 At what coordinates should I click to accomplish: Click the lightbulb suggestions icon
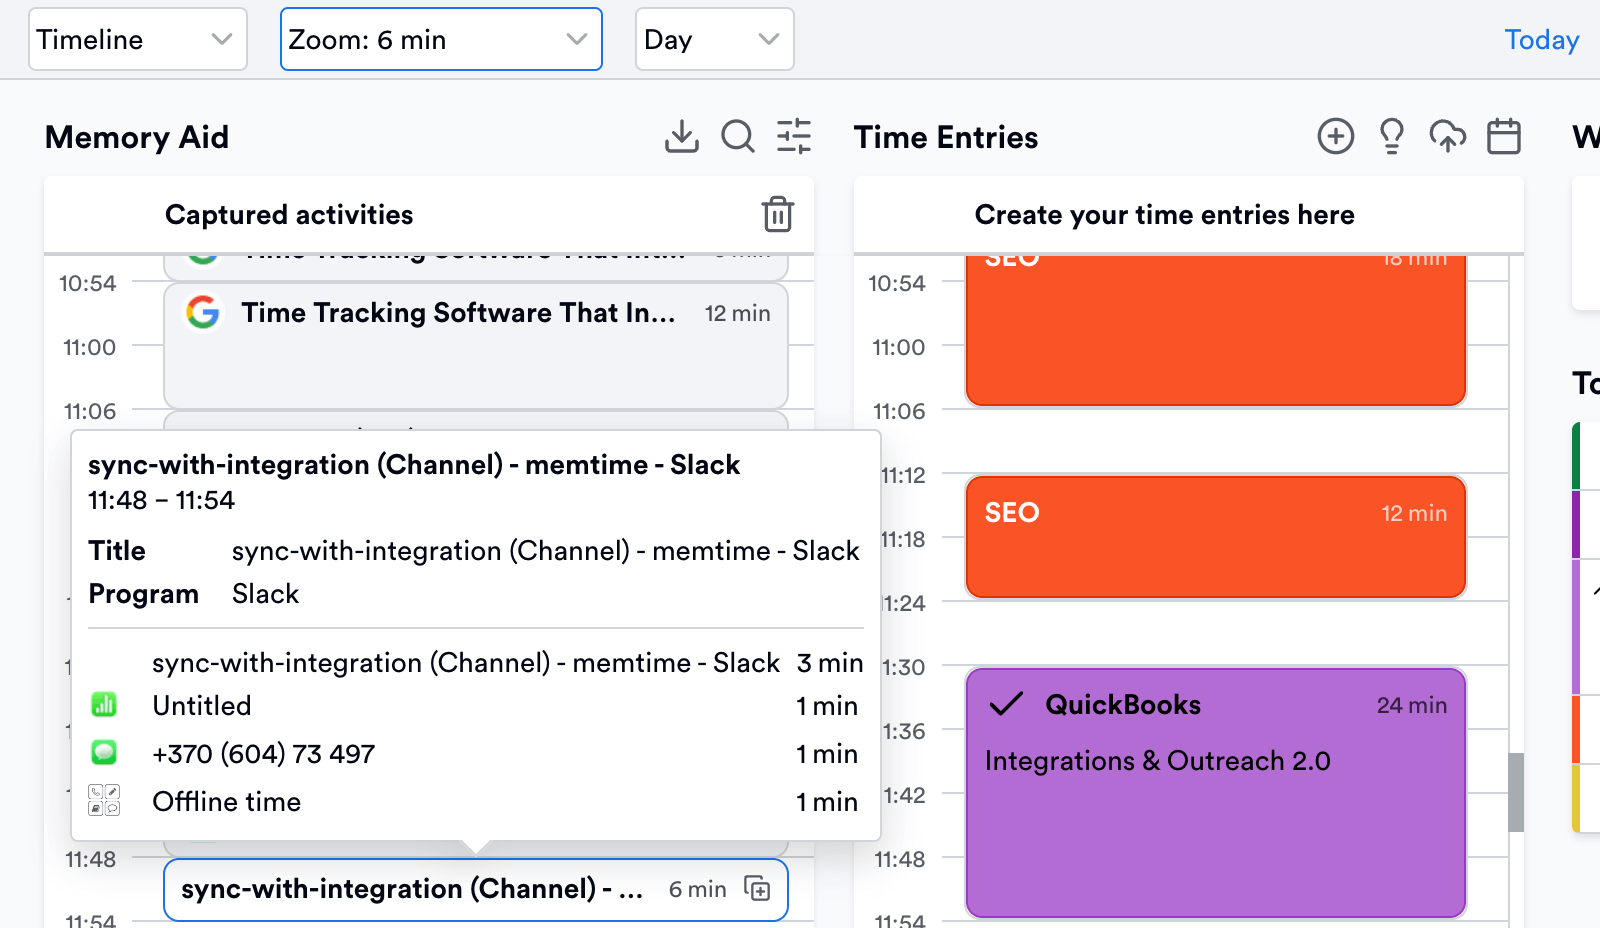click(x=1392, y=136)
